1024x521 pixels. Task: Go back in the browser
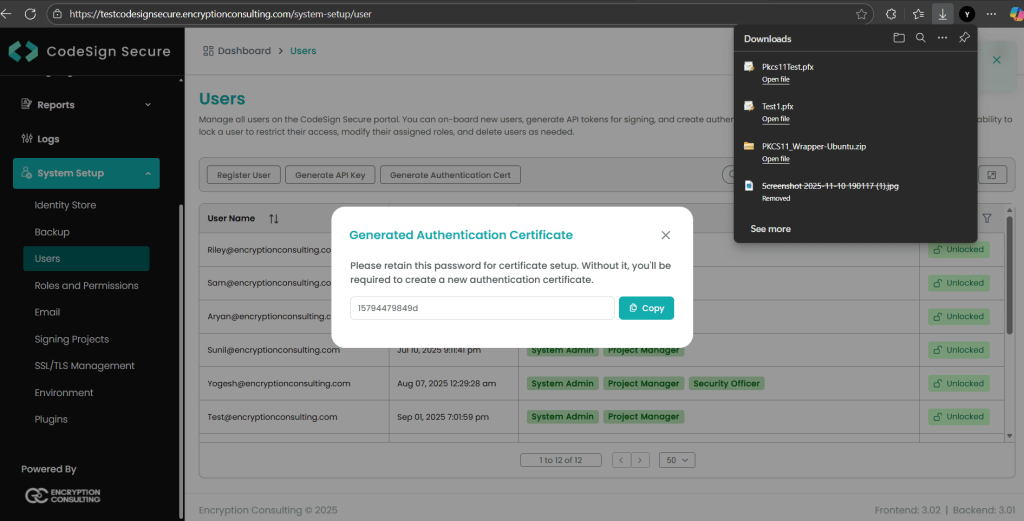pyautogui.click(x=6, y=14)
